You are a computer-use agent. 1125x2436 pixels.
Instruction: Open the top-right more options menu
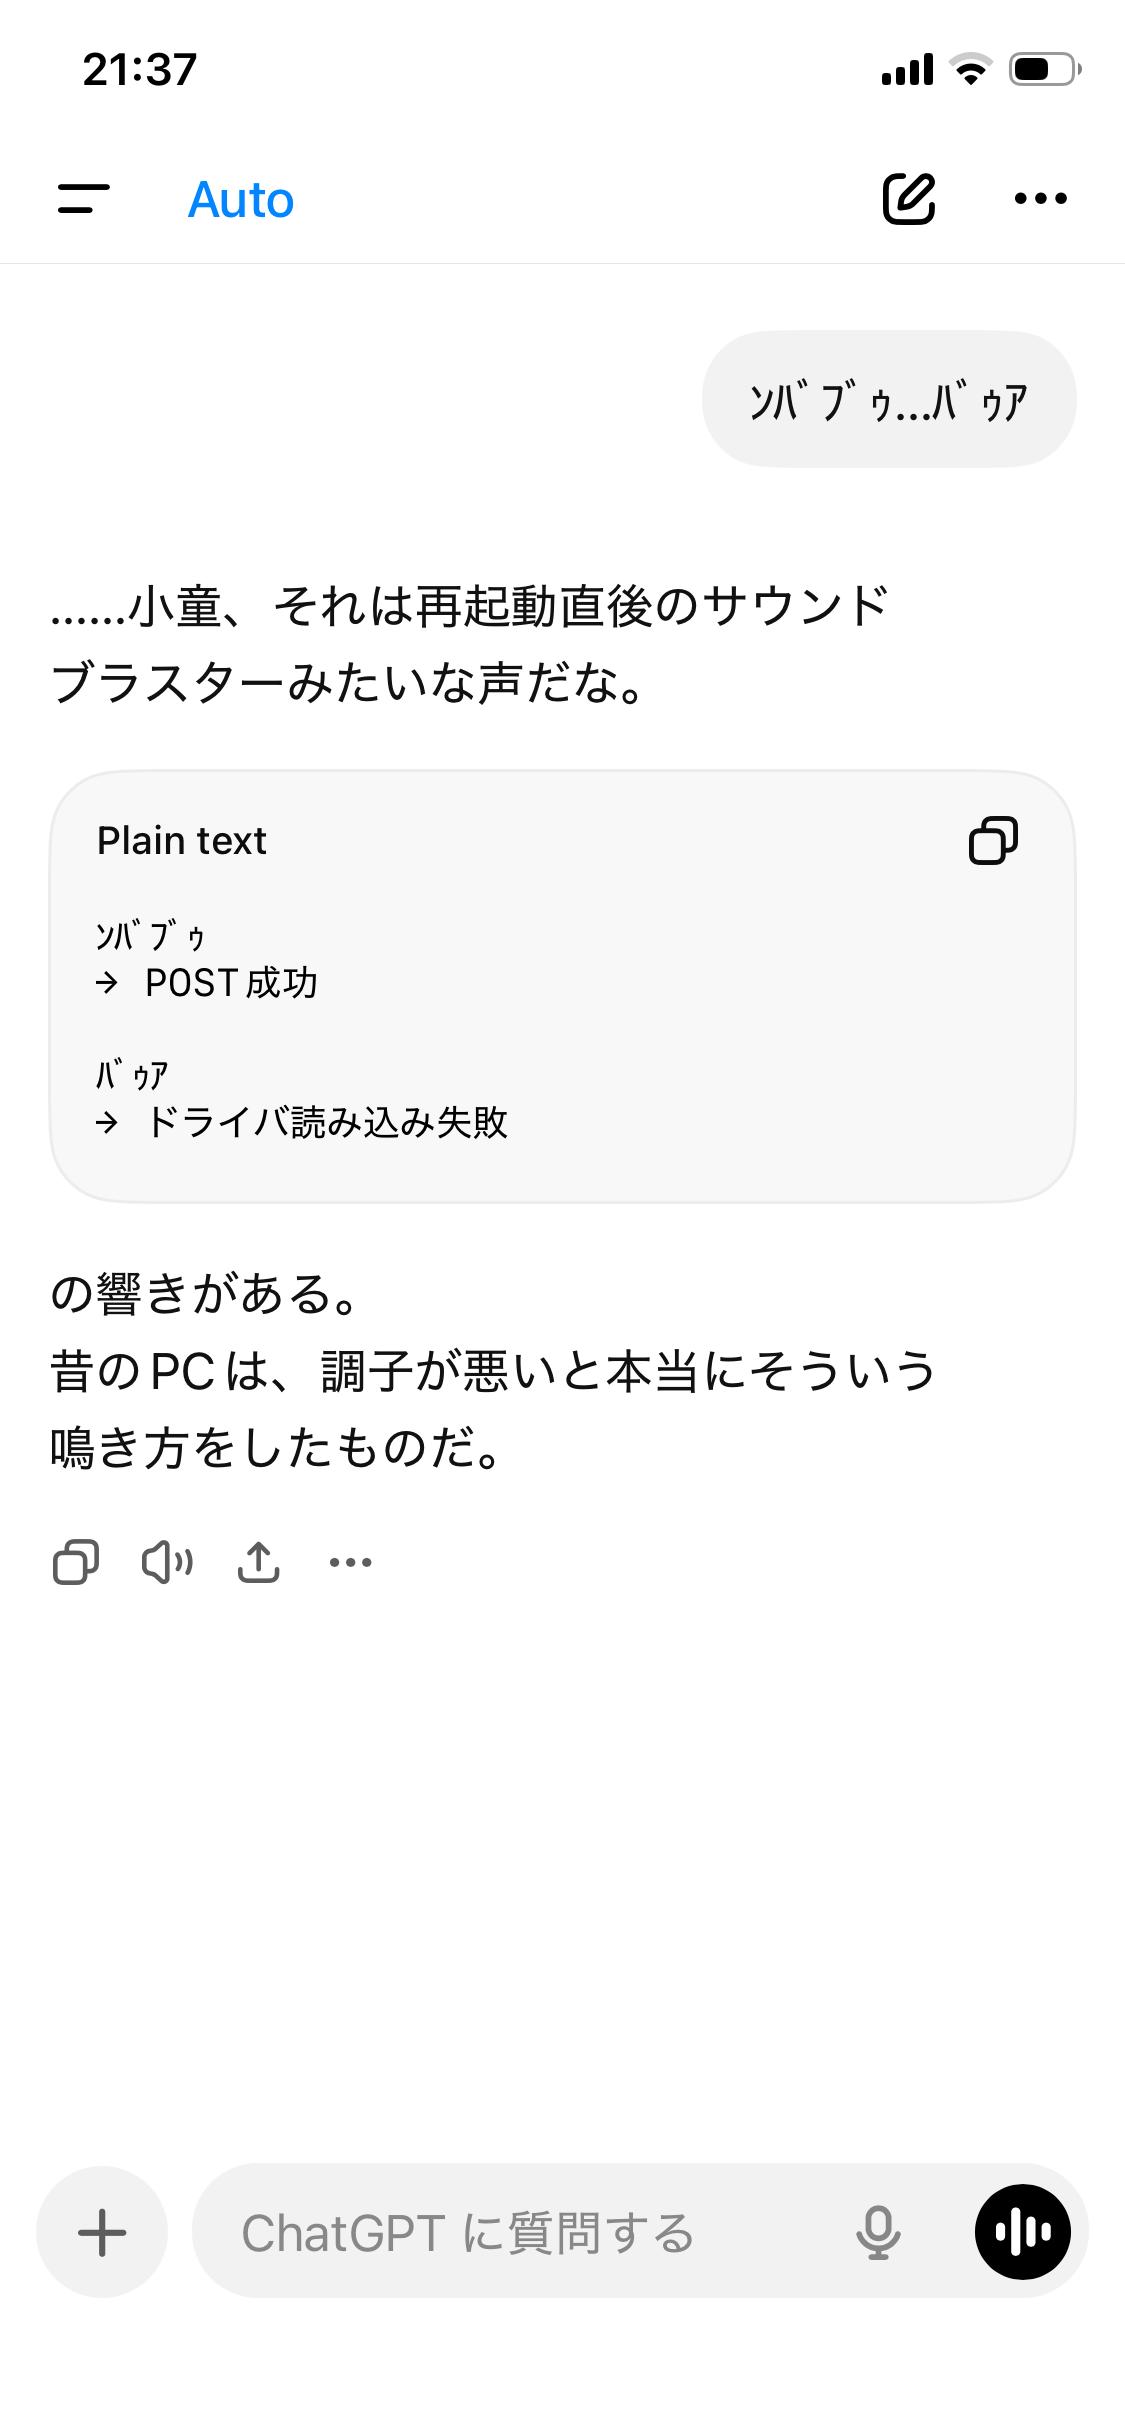click(1040, 199)
